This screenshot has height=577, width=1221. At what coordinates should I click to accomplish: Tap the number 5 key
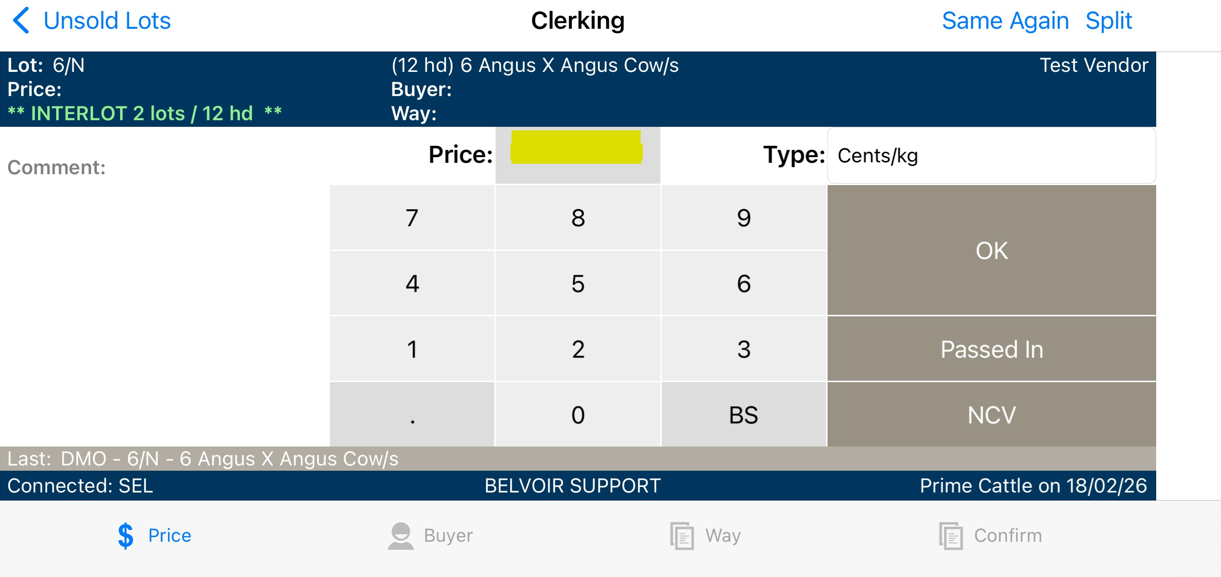[578, 284]
